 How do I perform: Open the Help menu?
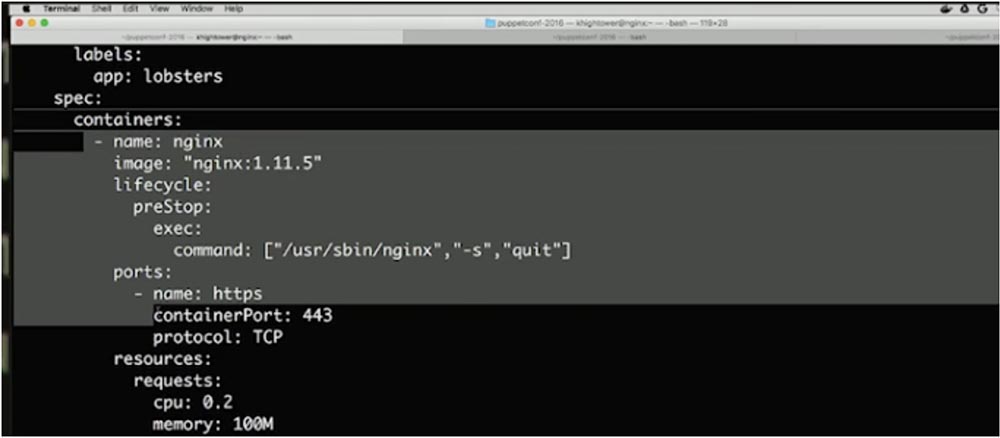tap(234, 10)
